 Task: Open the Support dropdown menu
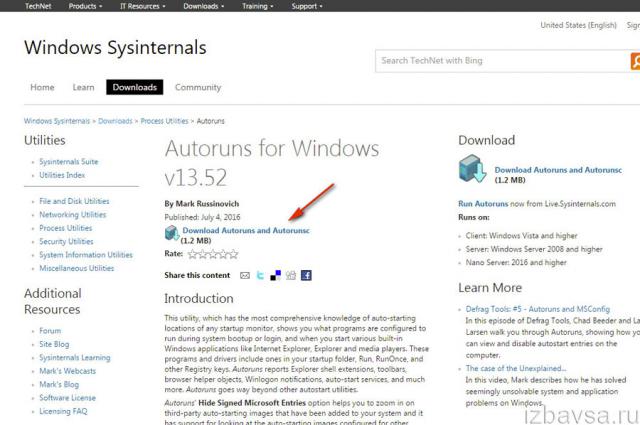pyautogui.click(x=307, y=6)
